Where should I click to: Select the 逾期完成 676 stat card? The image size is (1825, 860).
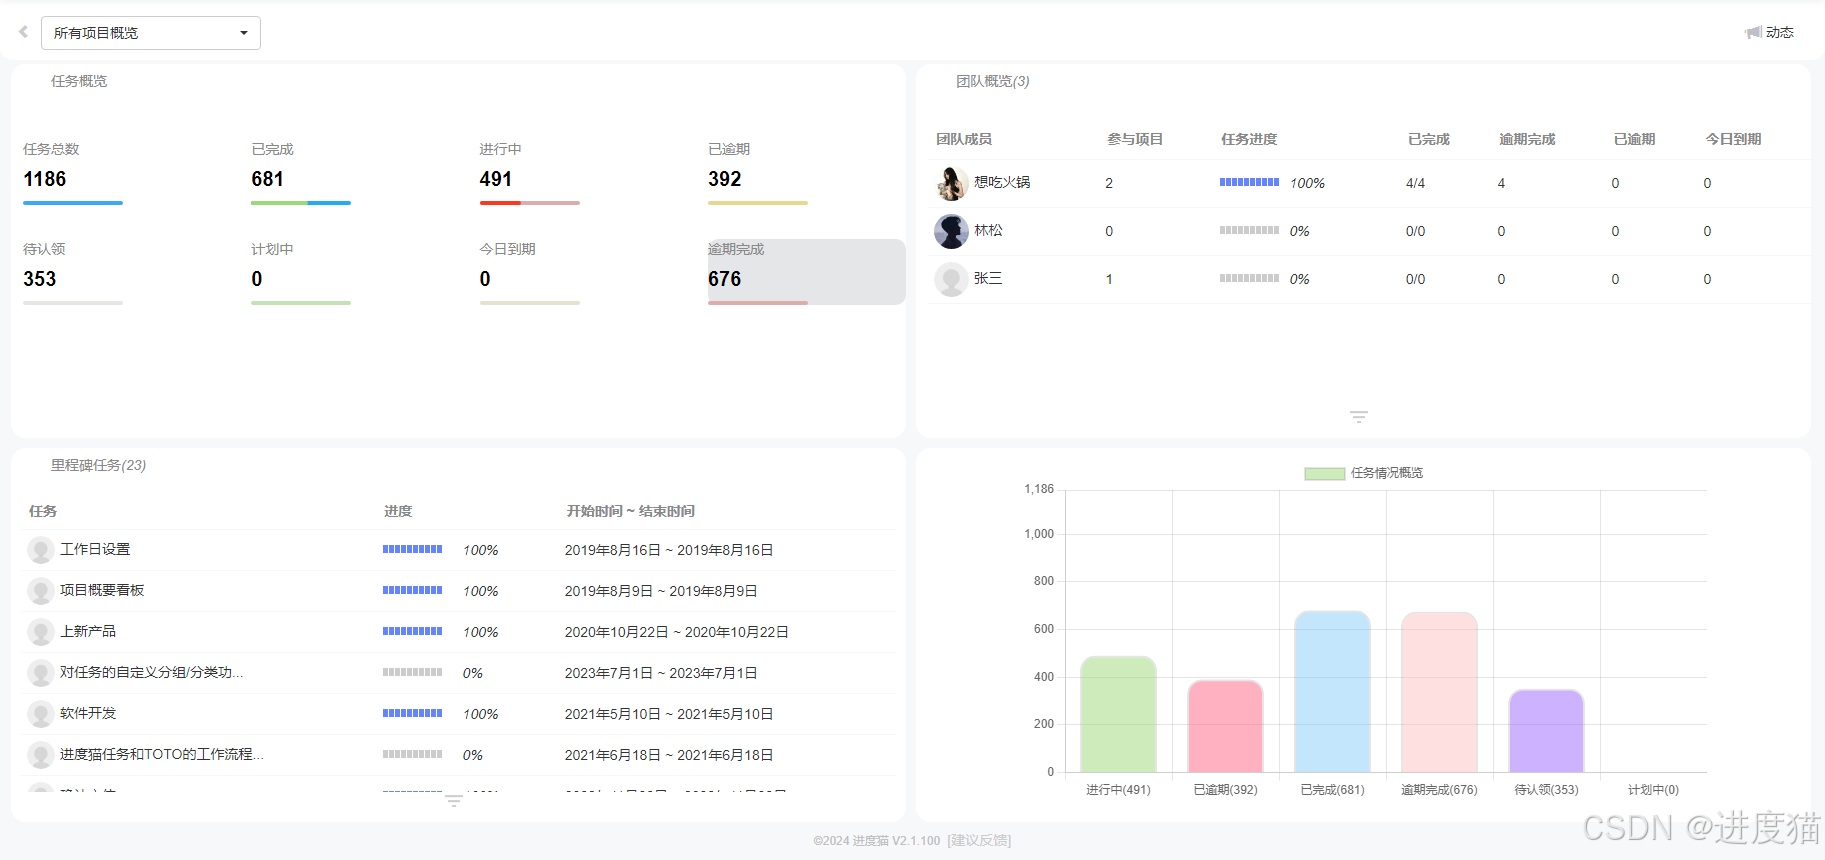806,272
